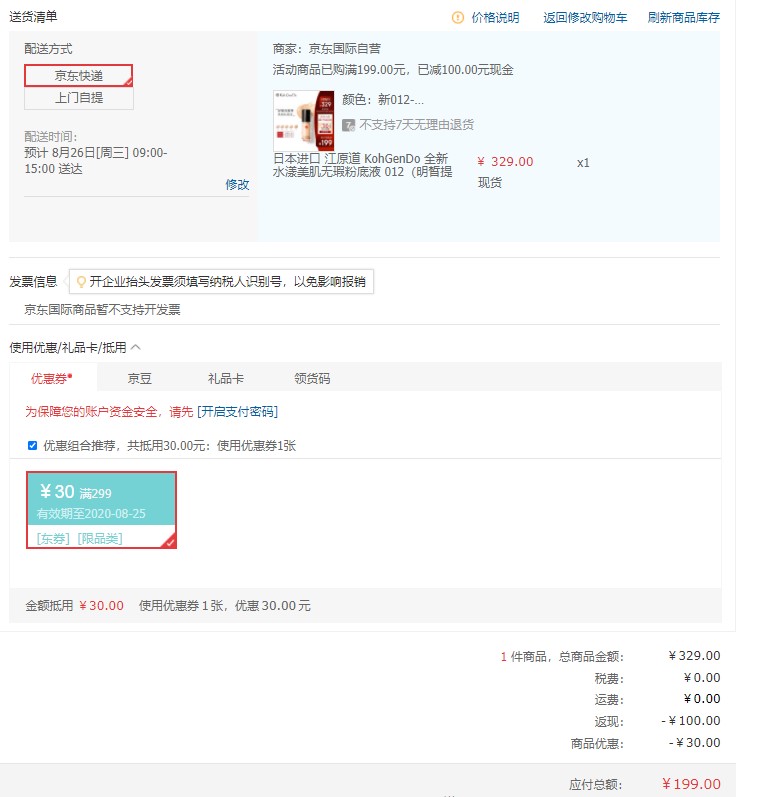
Task: Deselect the ¥30 满299 coupon card
Action: tap(101, 510)
